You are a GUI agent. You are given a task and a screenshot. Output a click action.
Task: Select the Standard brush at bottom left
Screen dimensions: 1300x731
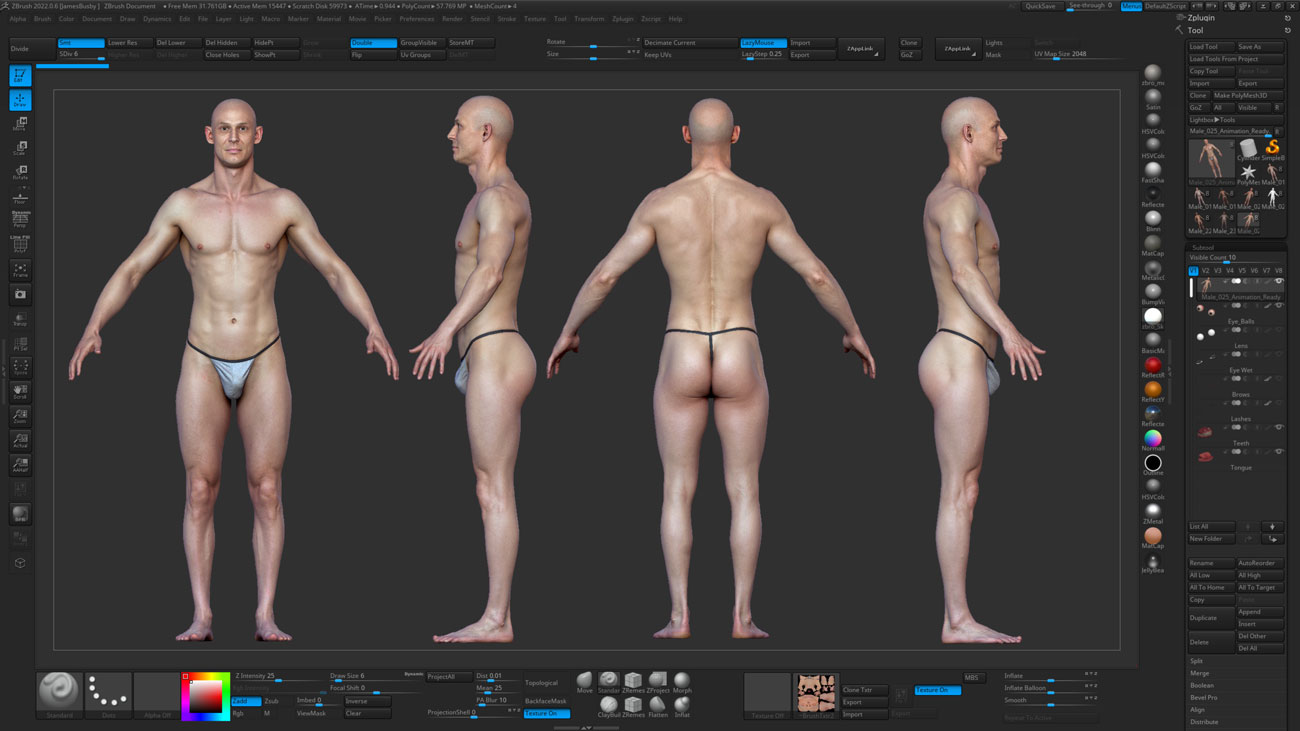58,690
